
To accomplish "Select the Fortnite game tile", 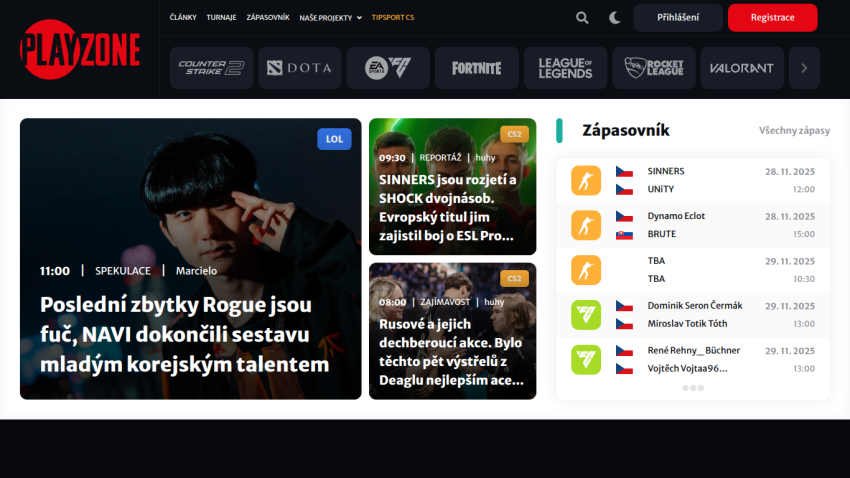I will (x=477, y=68).
